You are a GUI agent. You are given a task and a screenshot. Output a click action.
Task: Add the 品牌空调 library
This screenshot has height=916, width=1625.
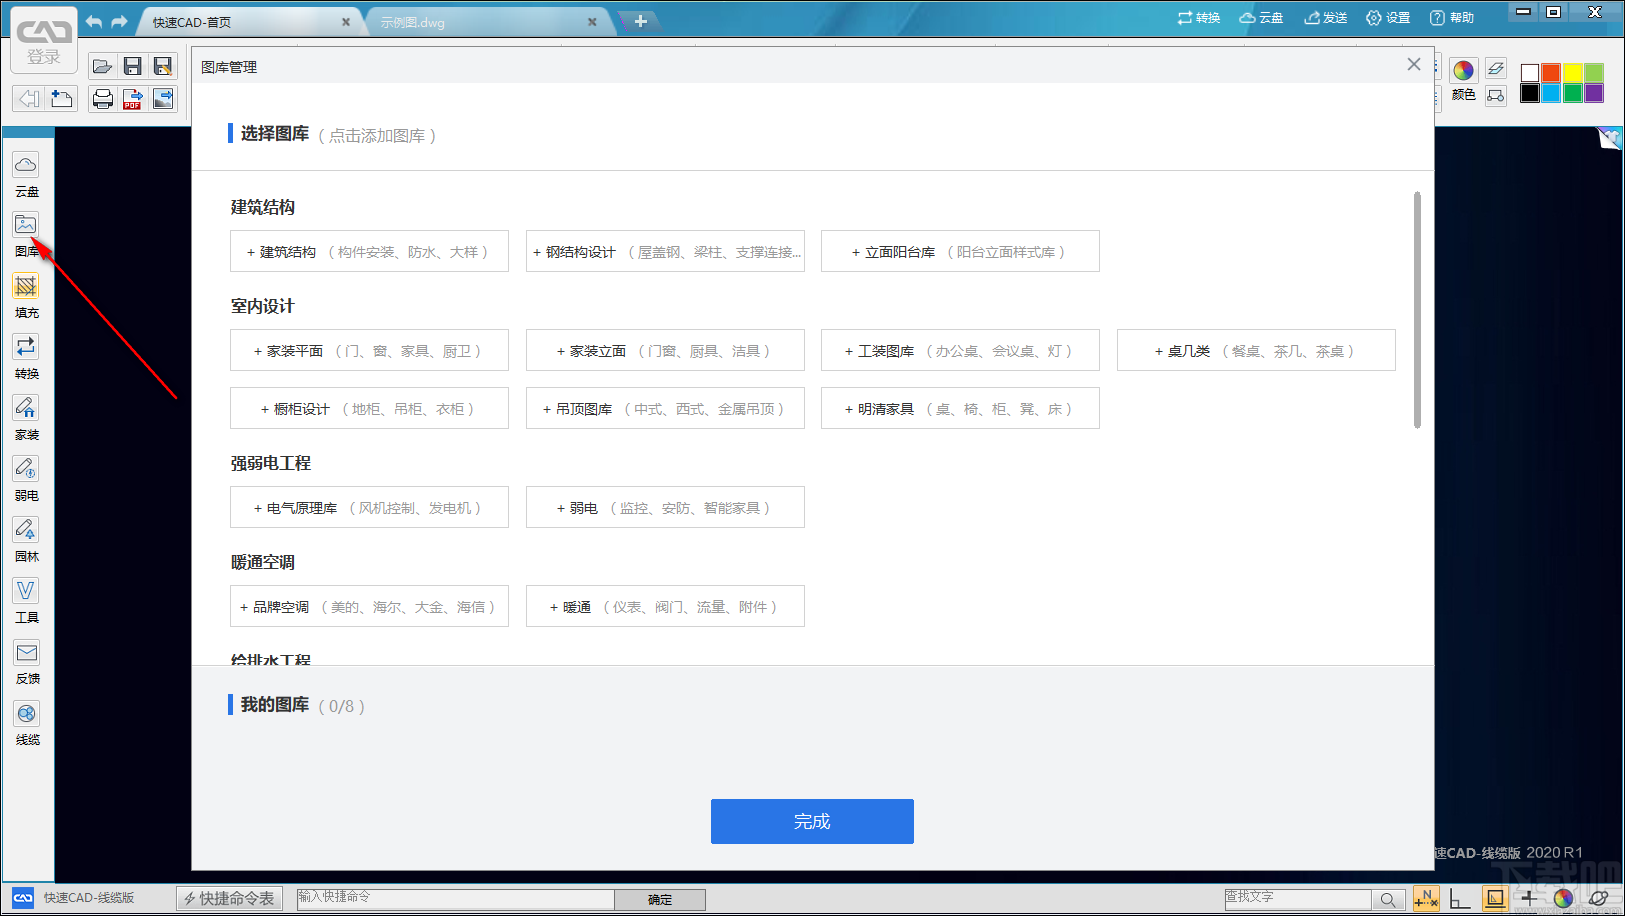click(x=369, y=606)
